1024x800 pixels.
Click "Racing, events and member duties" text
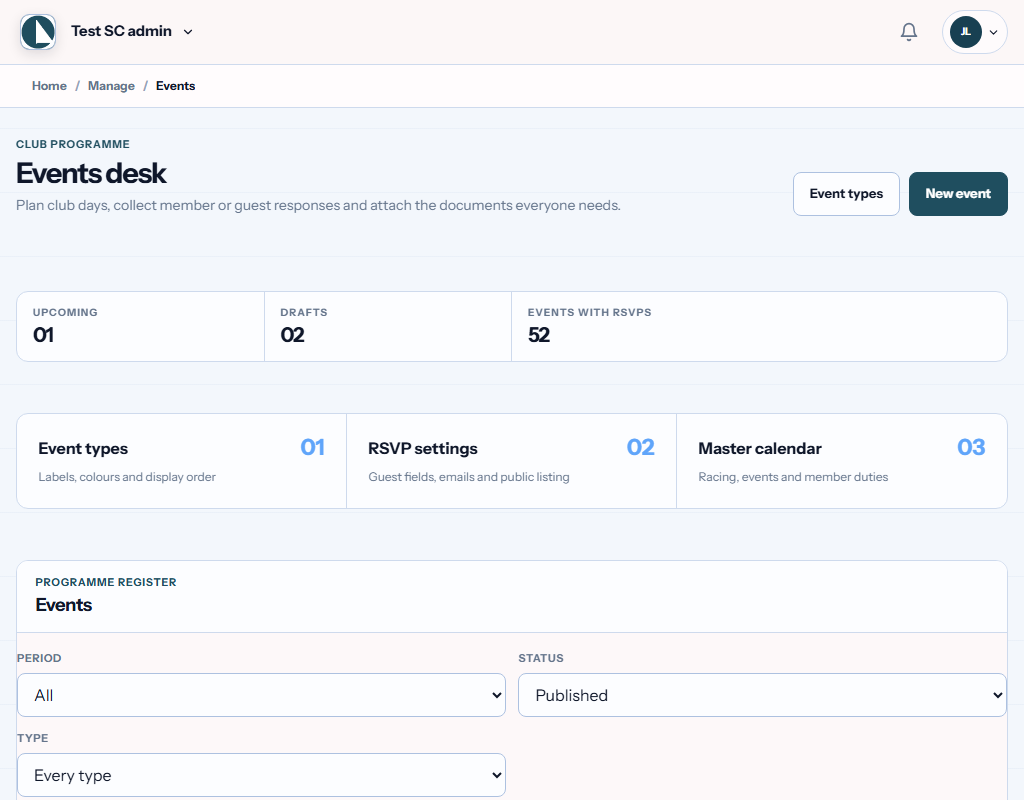pyautogui.click(x=793, y=477)
